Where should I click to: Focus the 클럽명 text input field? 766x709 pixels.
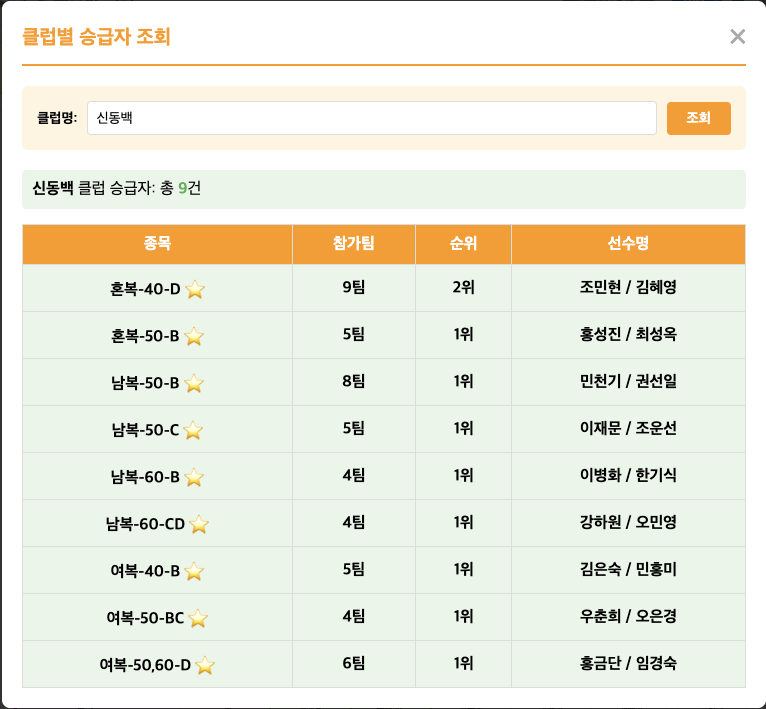point(371,118)
